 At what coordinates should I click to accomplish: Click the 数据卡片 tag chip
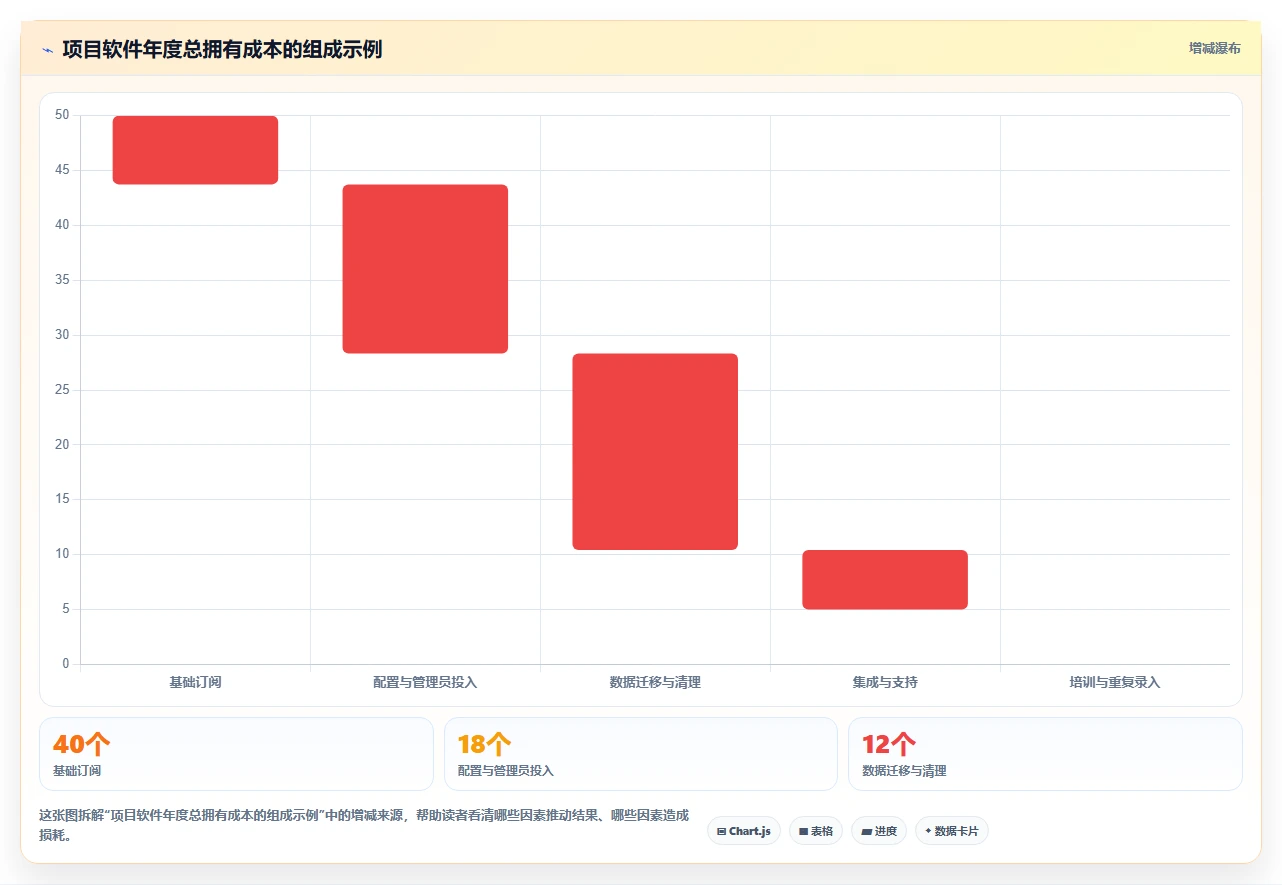pos(951,831)
